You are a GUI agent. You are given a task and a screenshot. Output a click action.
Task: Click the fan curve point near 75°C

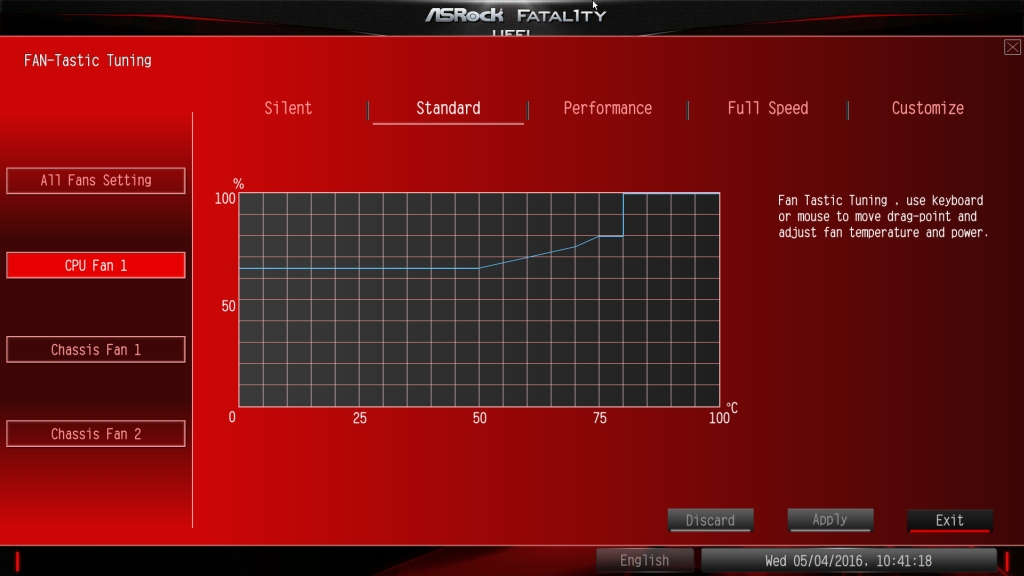point(599,236)
